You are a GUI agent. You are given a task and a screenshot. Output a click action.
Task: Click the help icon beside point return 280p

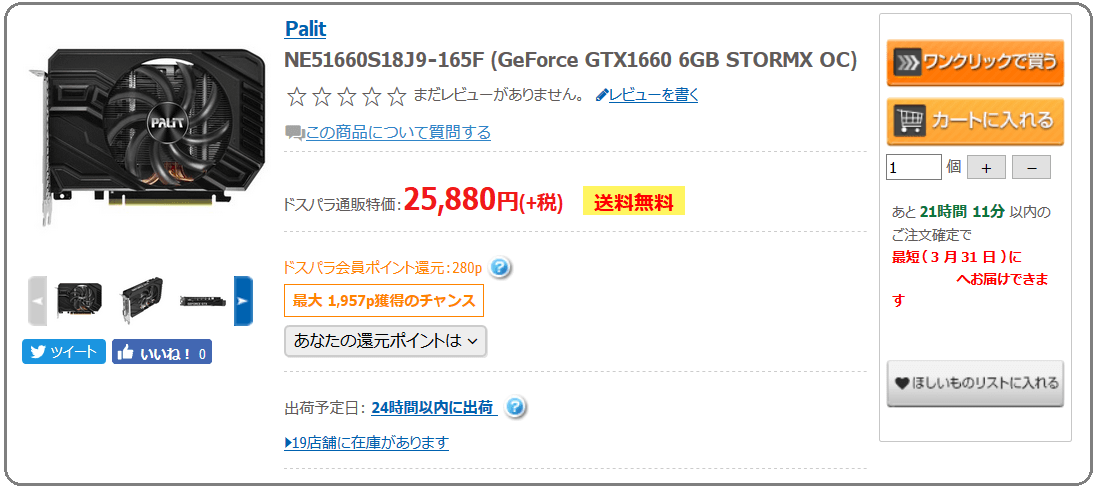501,267
